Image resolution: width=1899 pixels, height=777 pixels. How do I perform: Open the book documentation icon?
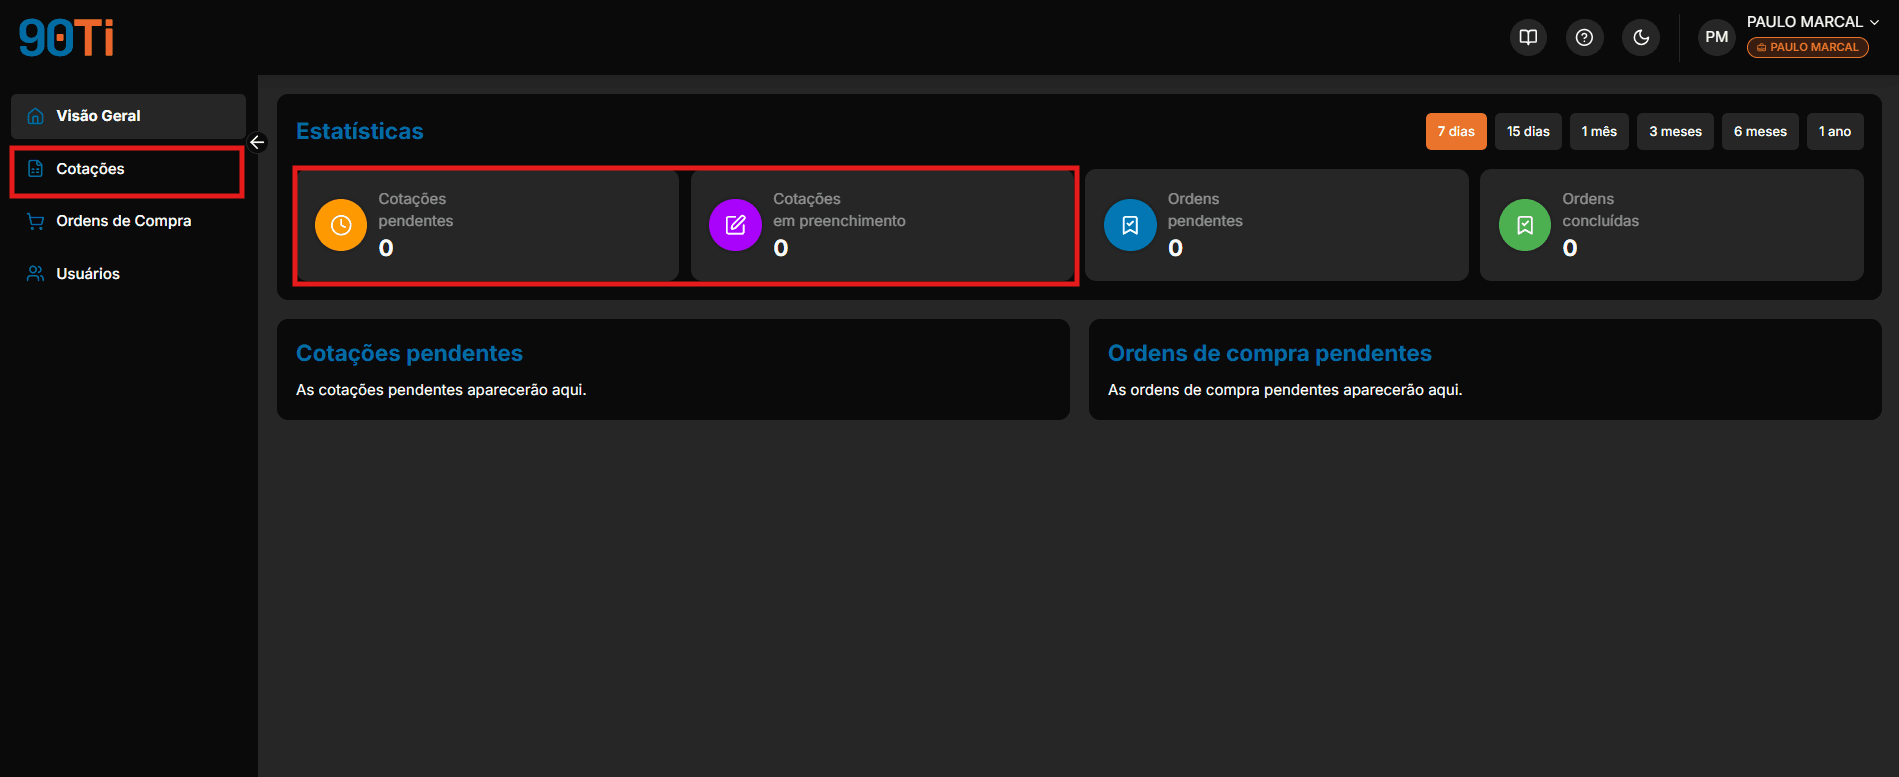coord(1528,38)
